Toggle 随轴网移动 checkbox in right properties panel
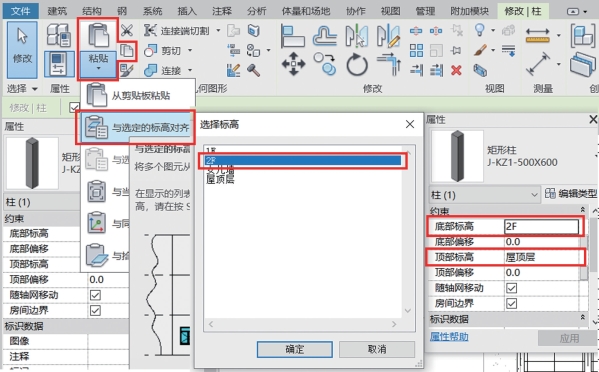Screen dimensions: 599x372 tap(511, 288)
